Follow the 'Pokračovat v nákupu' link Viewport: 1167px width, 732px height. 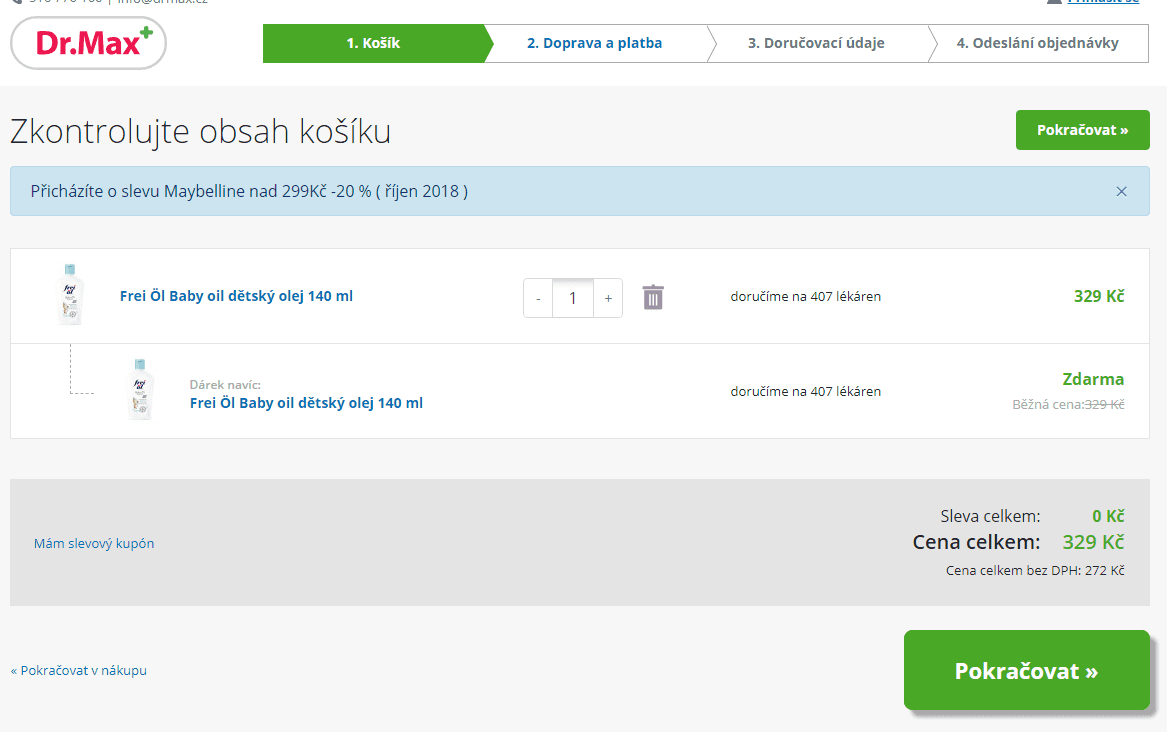[79, 670]
